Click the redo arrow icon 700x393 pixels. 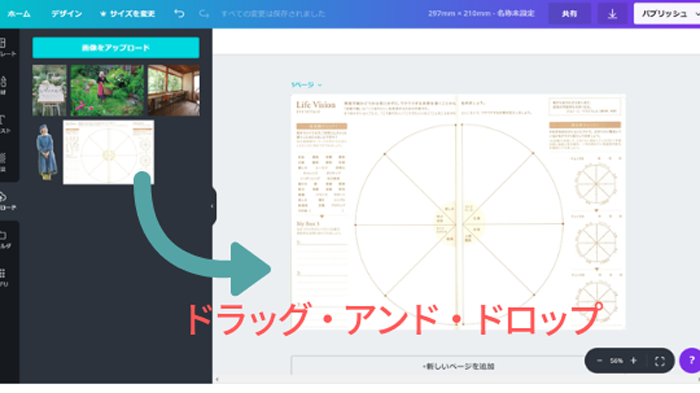204,14
